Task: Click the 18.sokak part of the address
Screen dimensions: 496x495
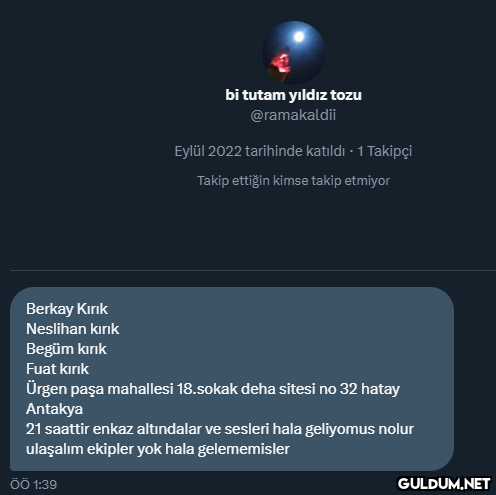Action: (x=207, y=389)
